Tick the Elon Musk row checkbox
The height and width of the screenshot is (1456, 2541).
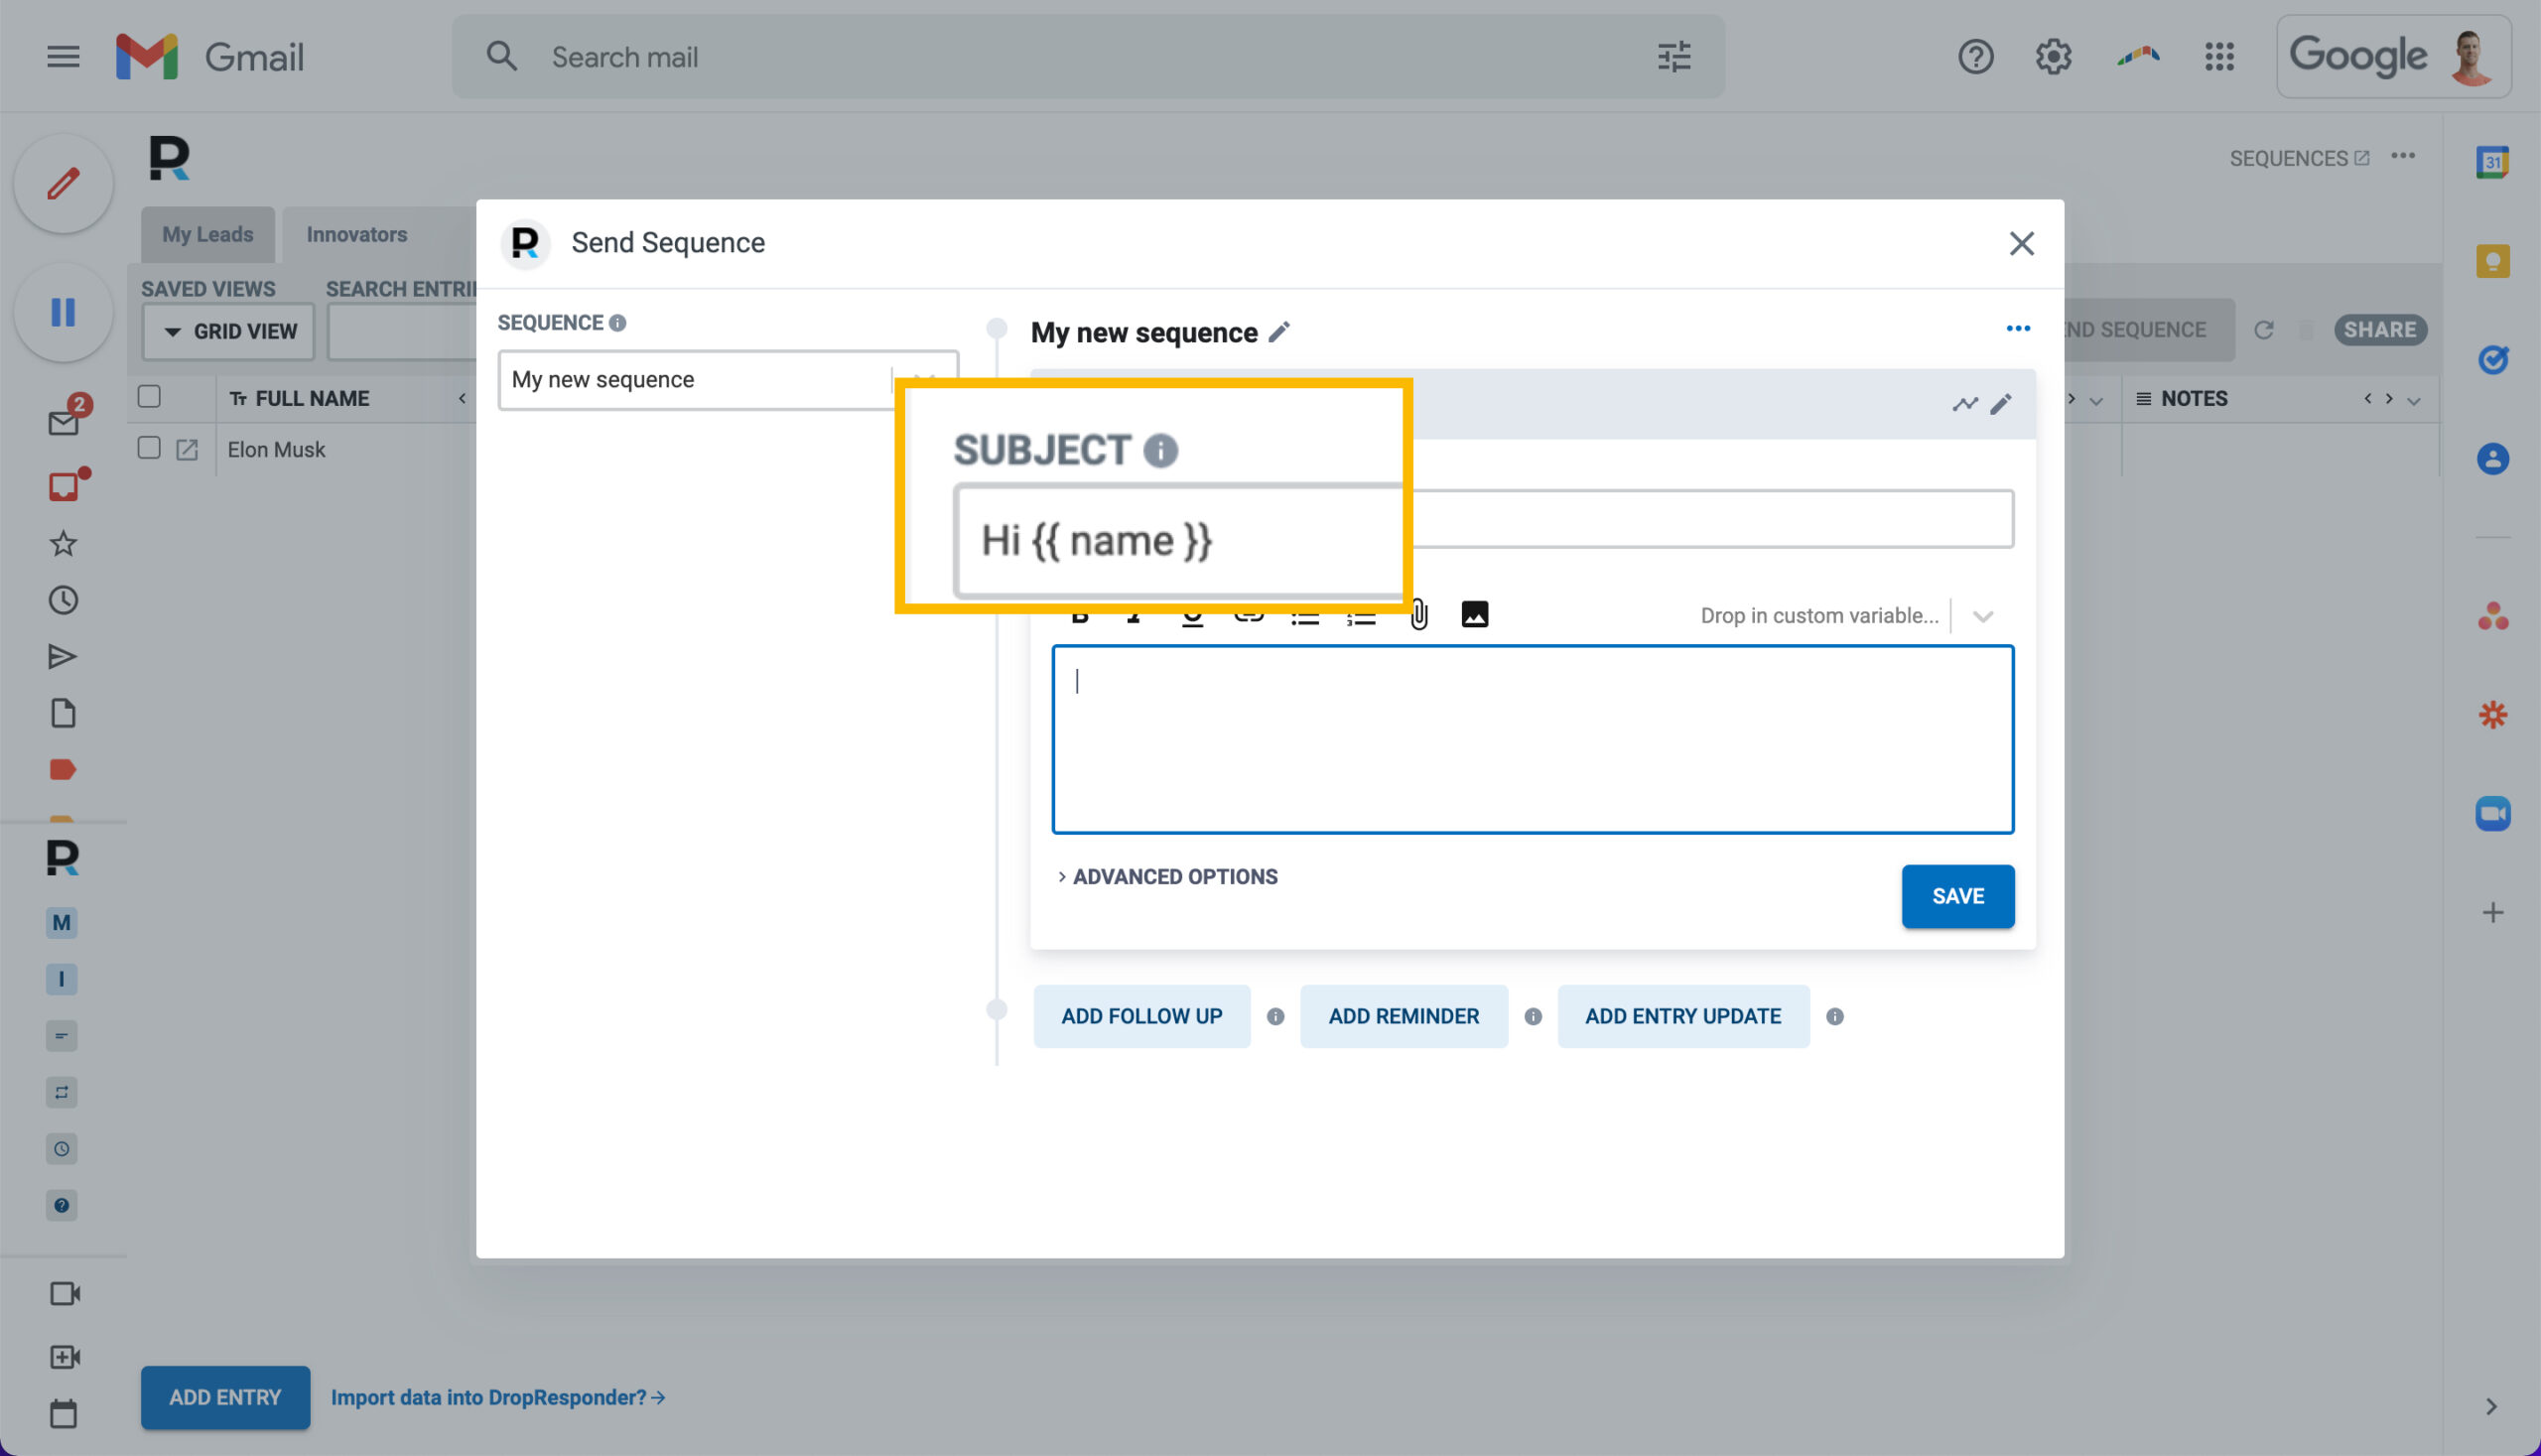[x=149, y=448]
